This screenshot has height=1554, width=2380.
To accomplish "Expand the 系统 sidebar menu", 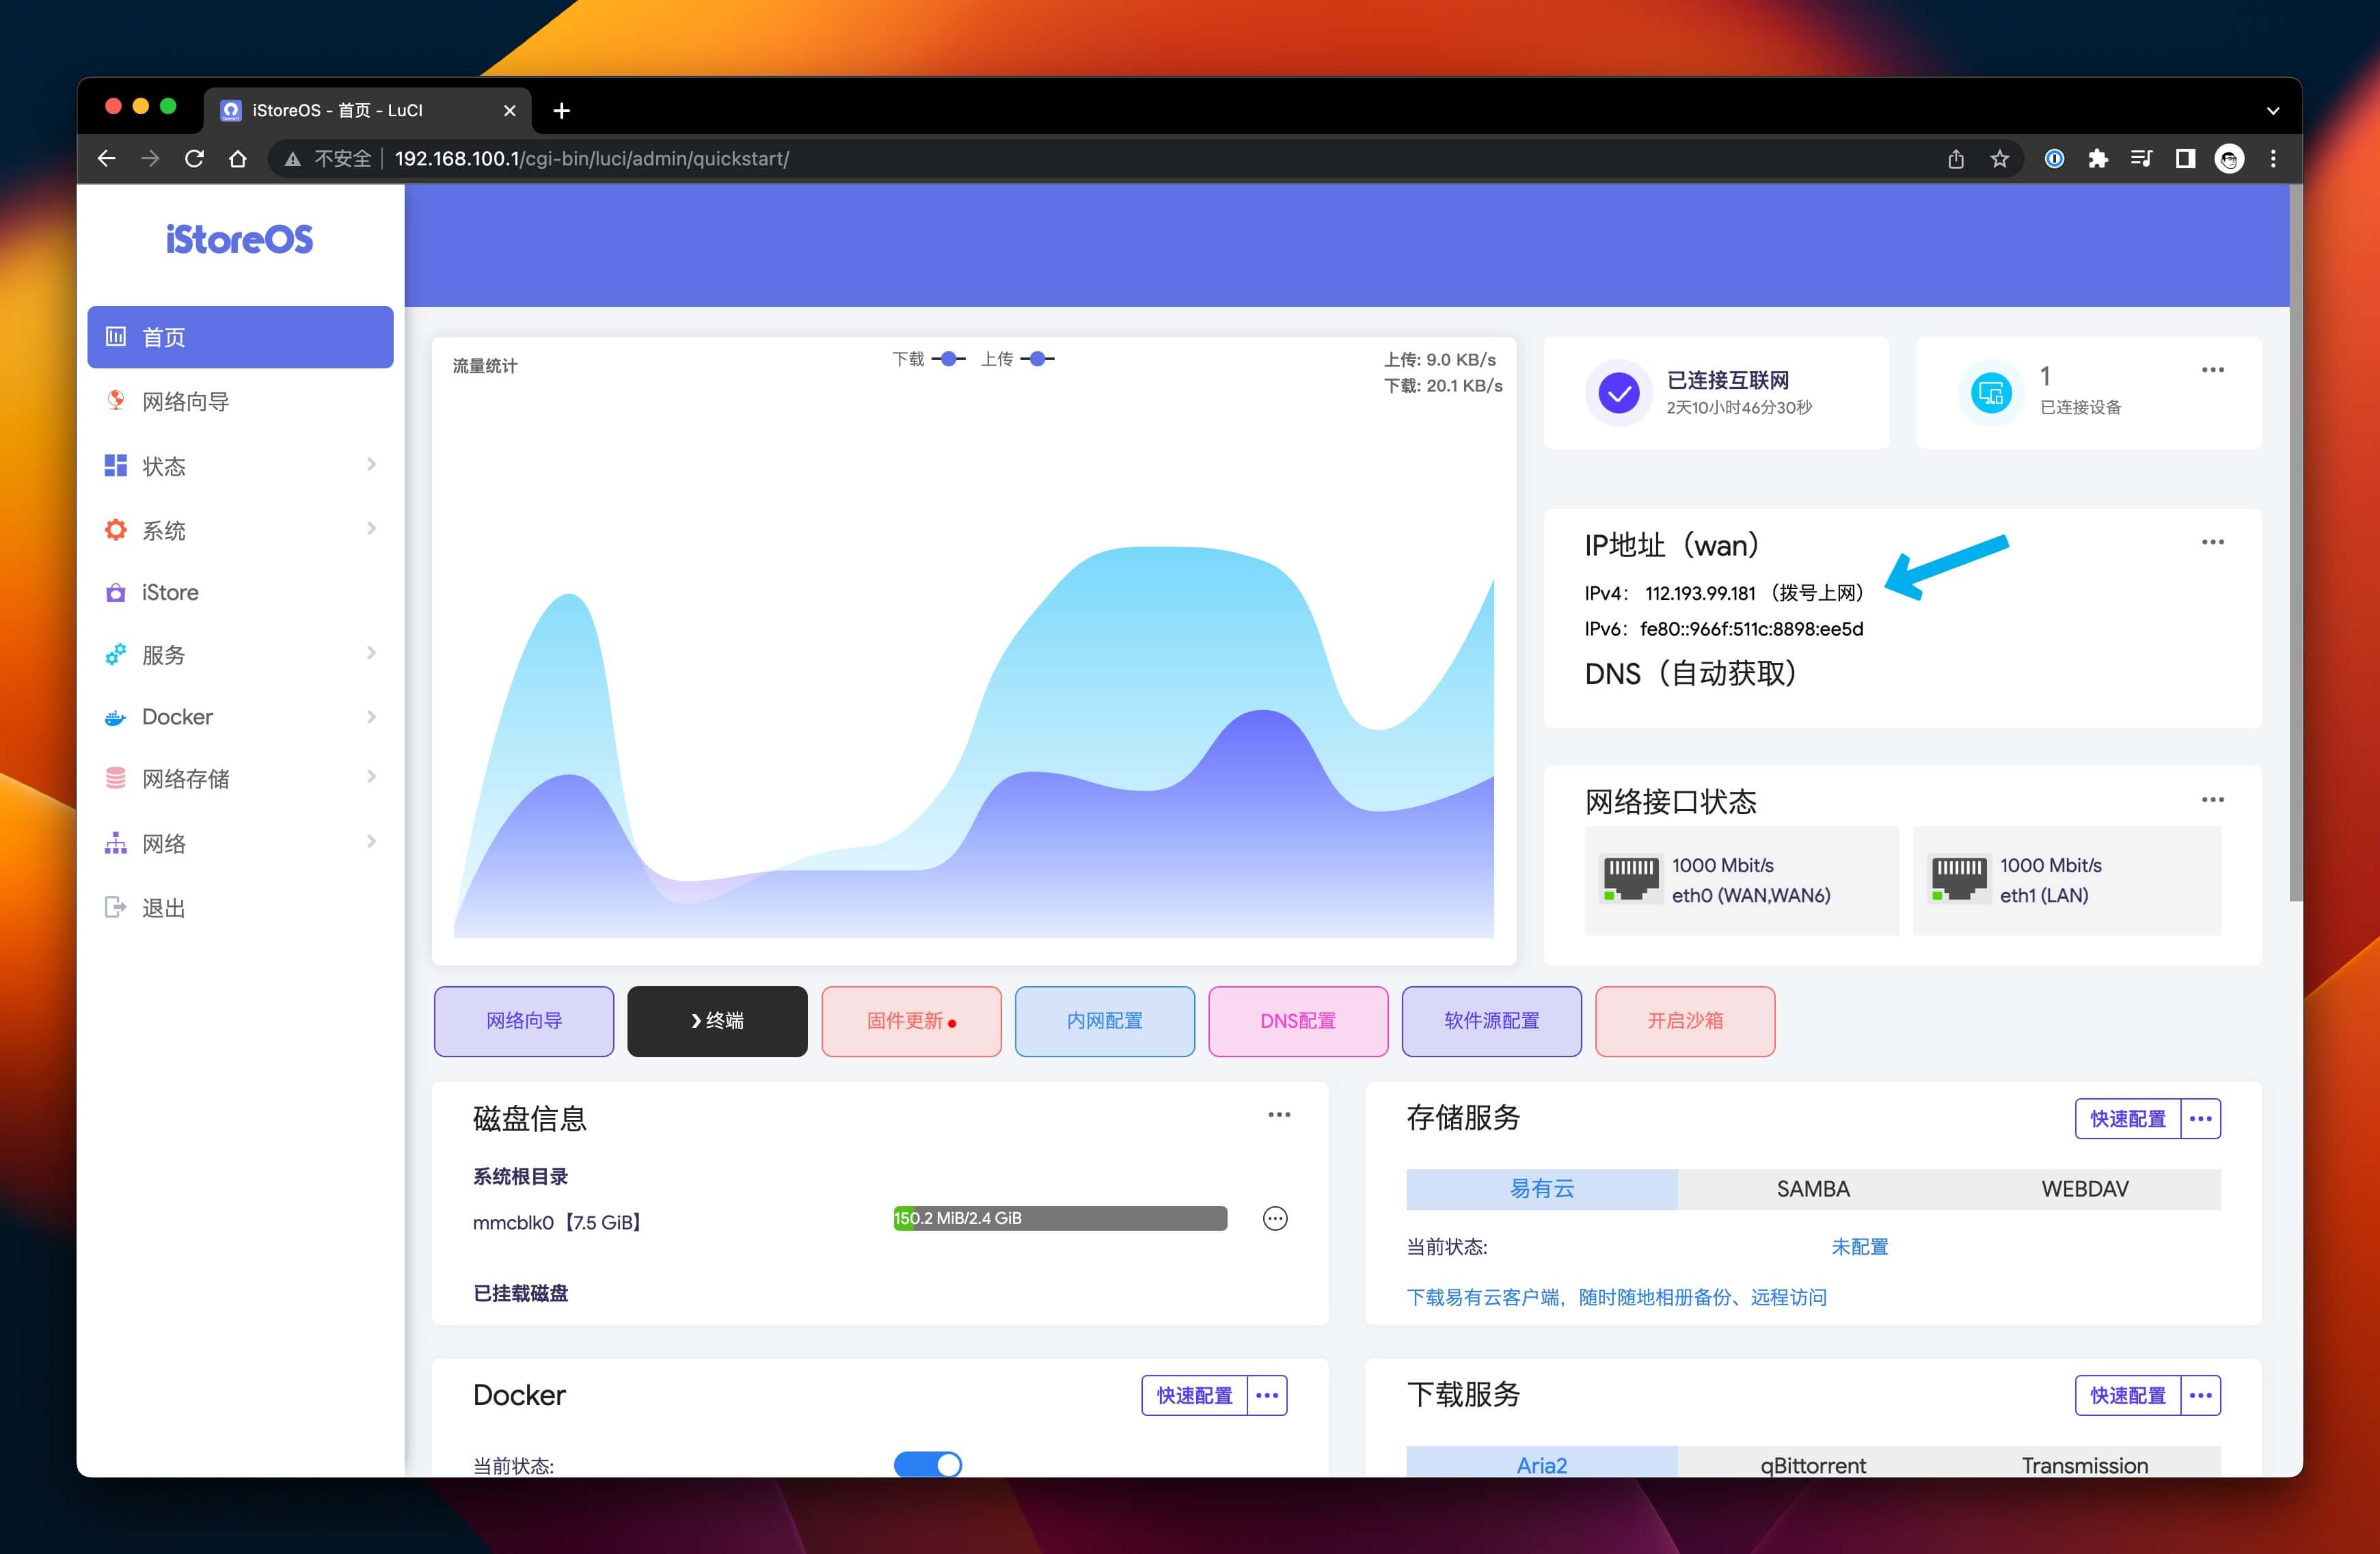I will tap(240, 529).
